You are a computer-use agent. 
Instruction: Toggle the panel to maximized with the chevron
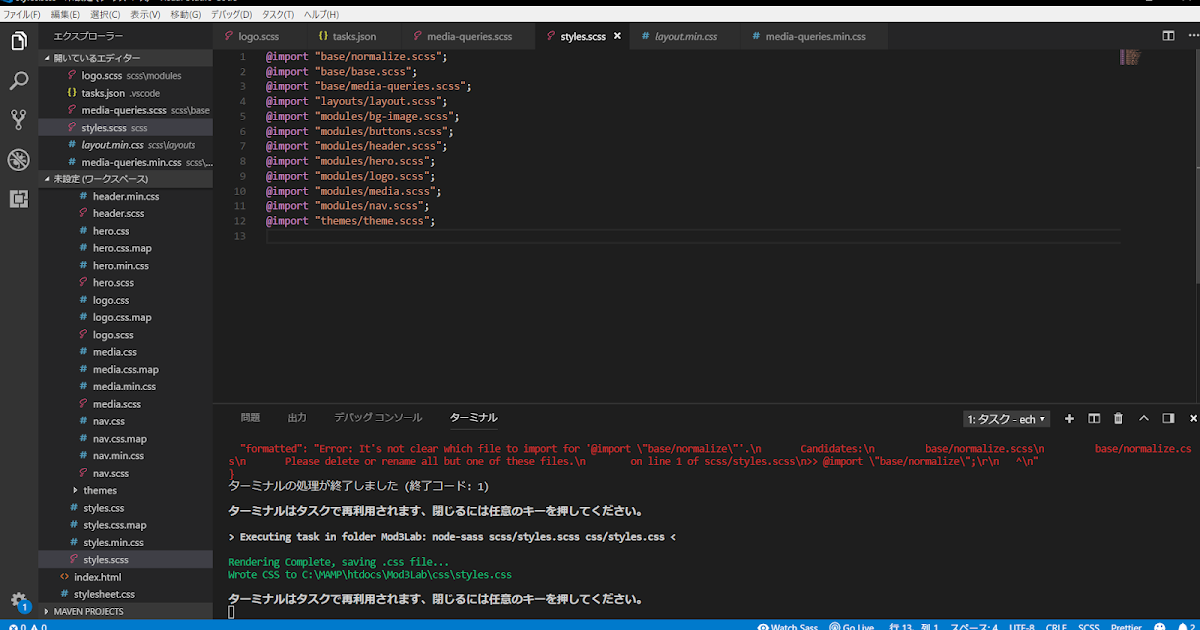(x=1145, y=419)
